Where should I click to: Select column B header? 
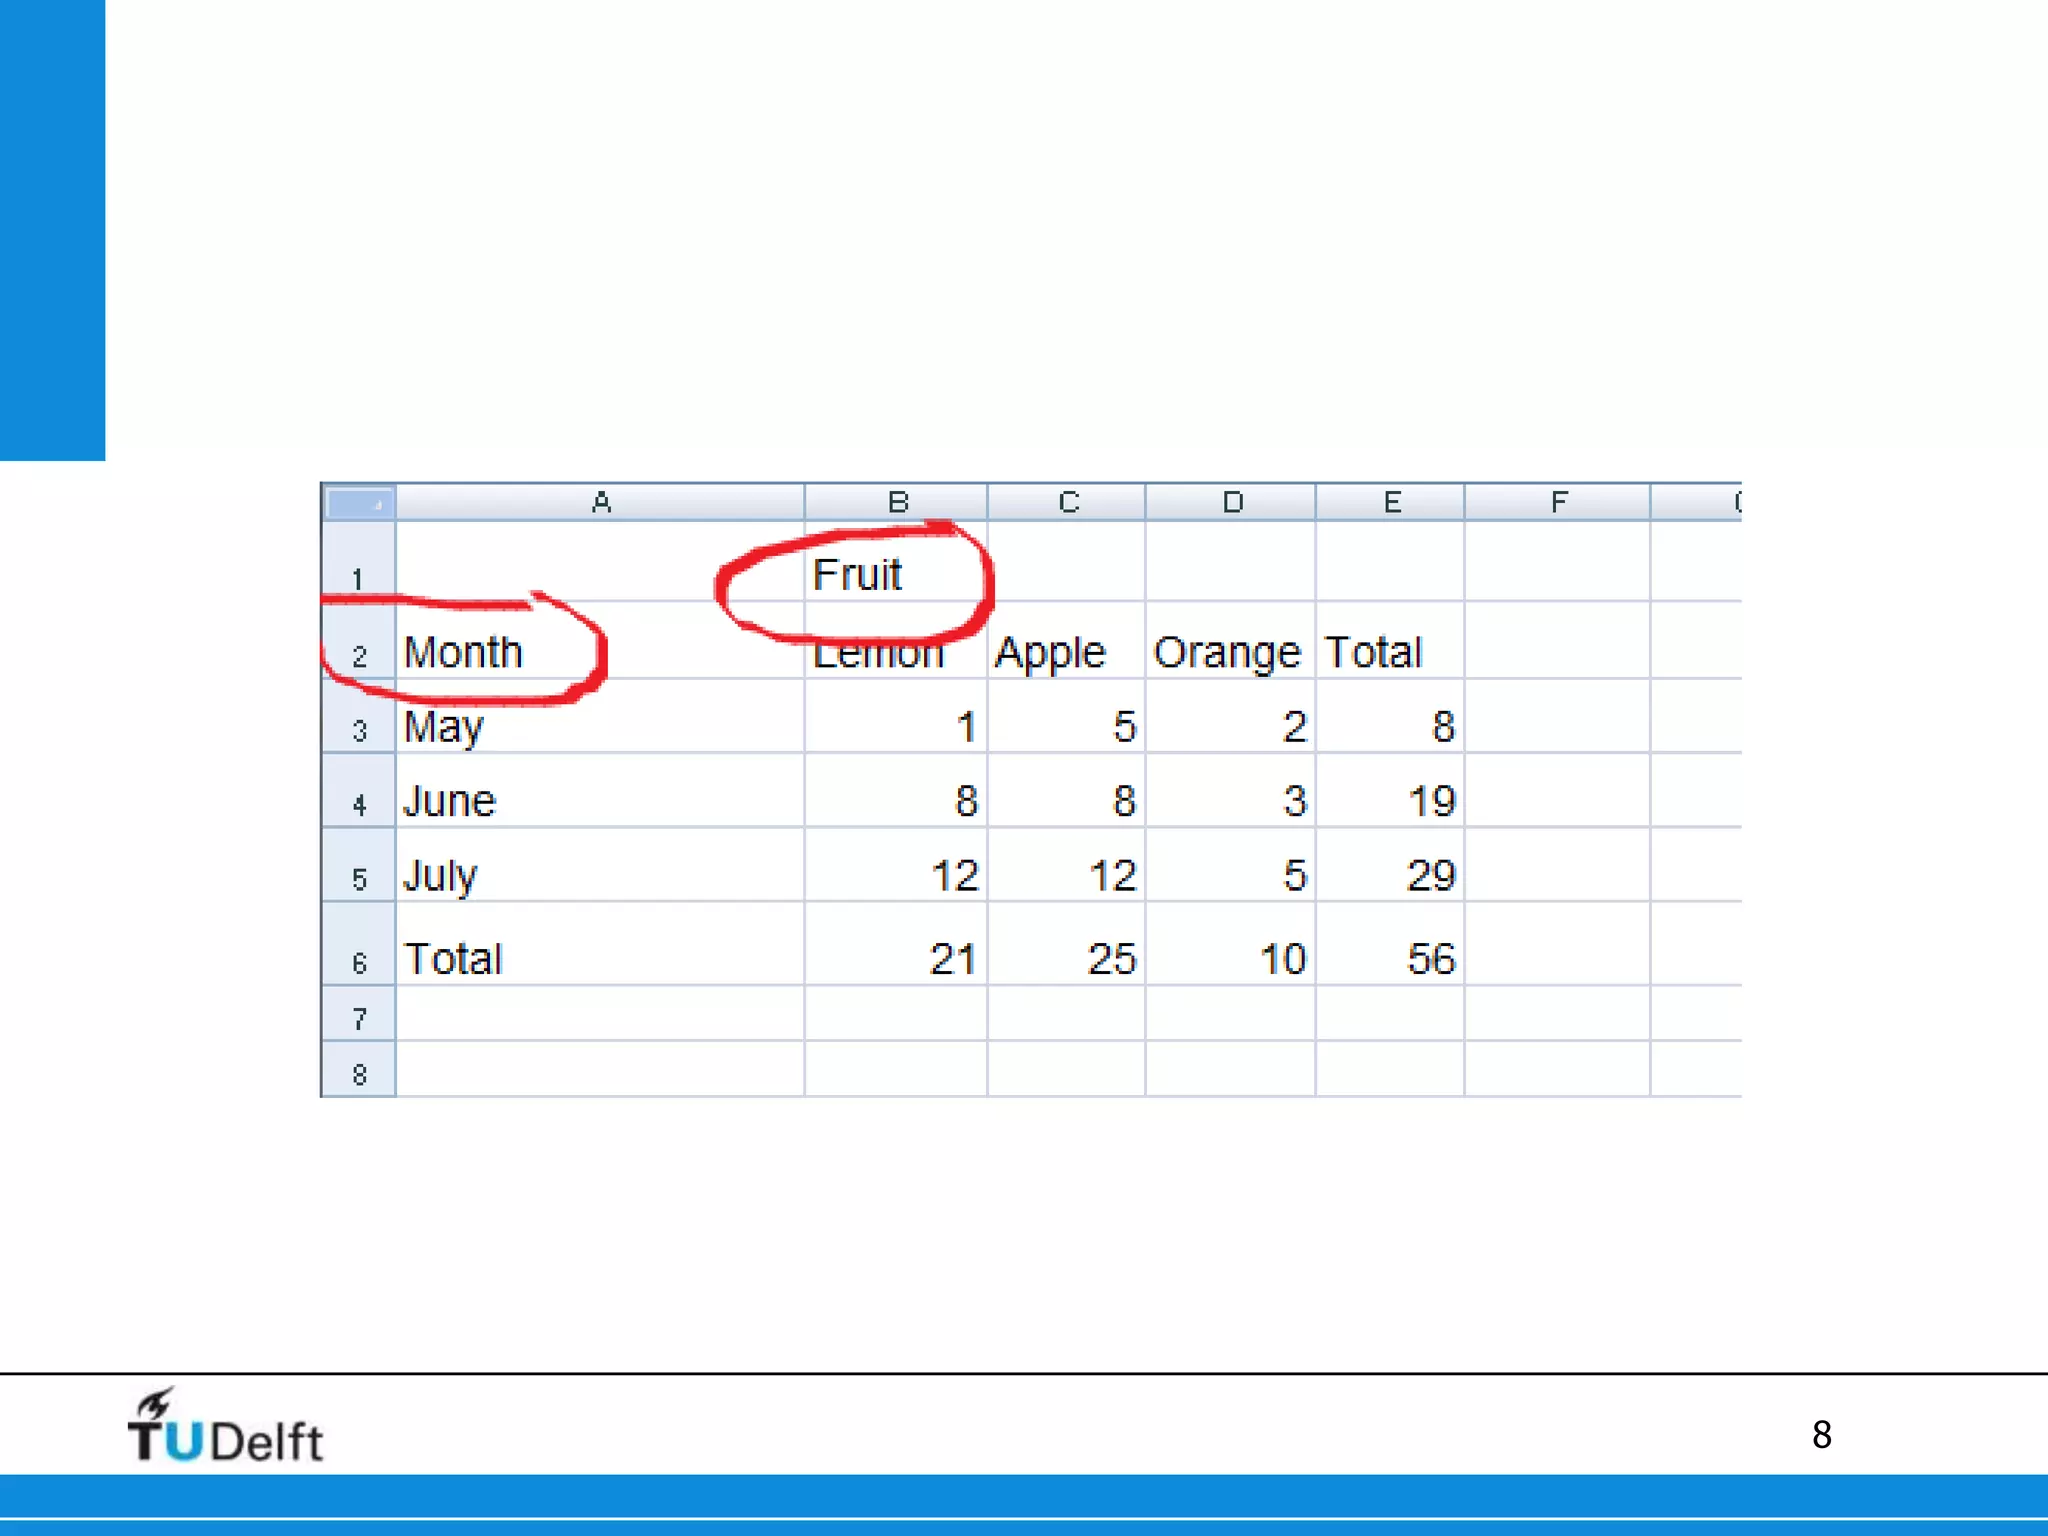[x=897, y=503]
